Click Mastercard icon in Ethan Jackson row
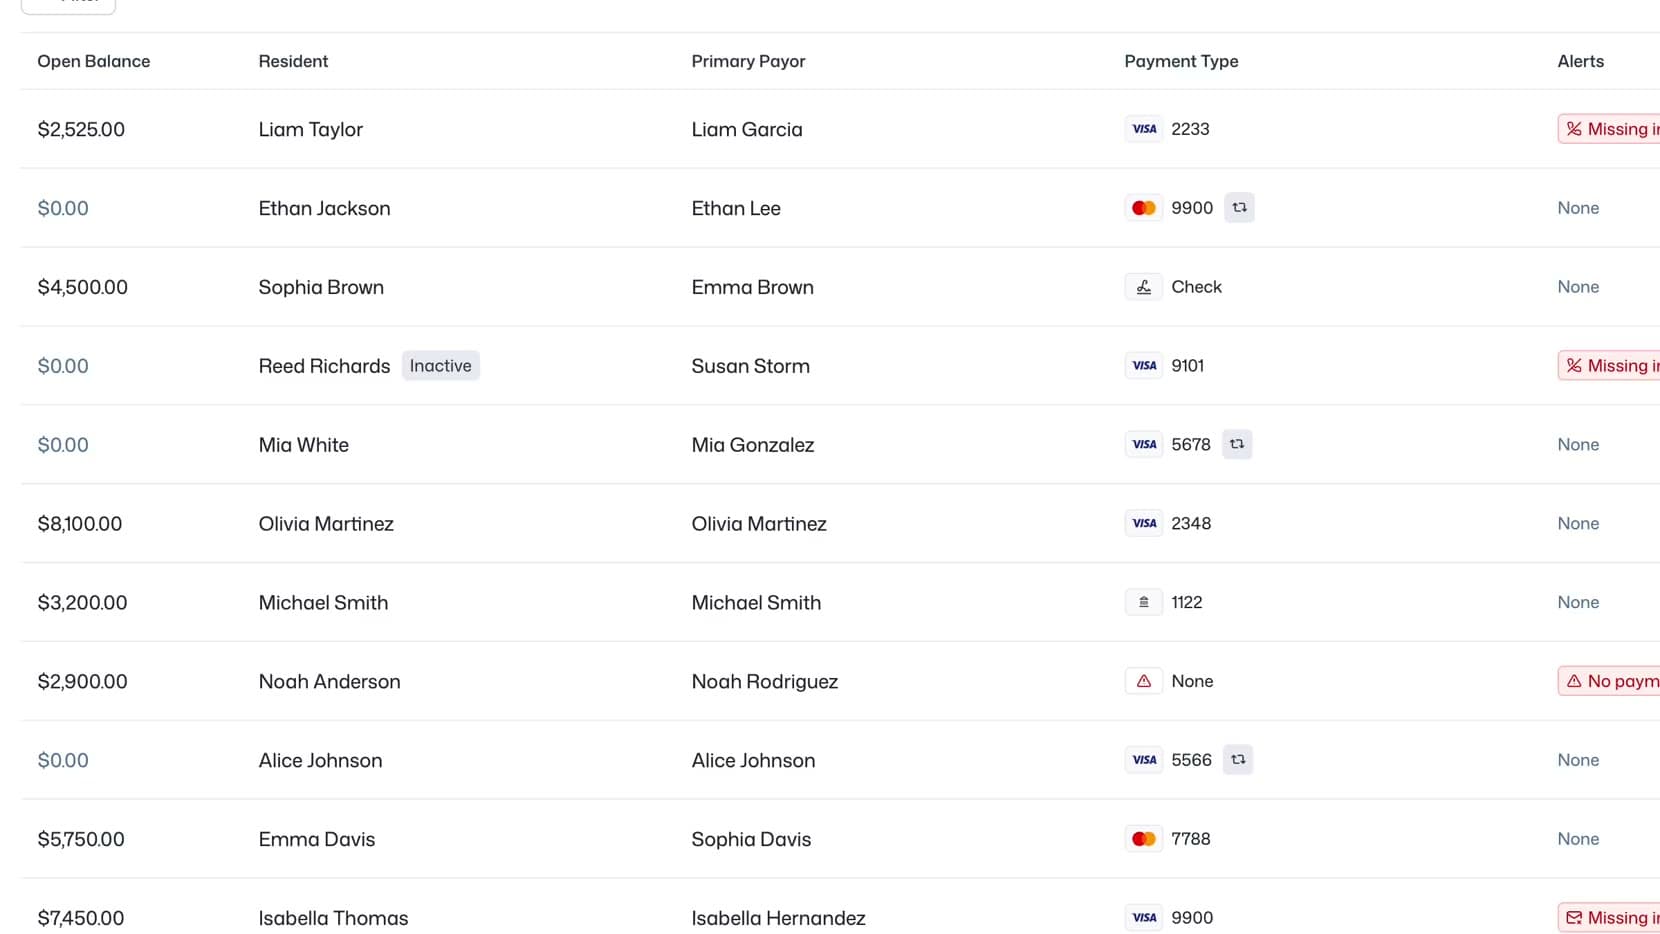This screenshot has height=934, width=1660. [x=1143, y=208]
